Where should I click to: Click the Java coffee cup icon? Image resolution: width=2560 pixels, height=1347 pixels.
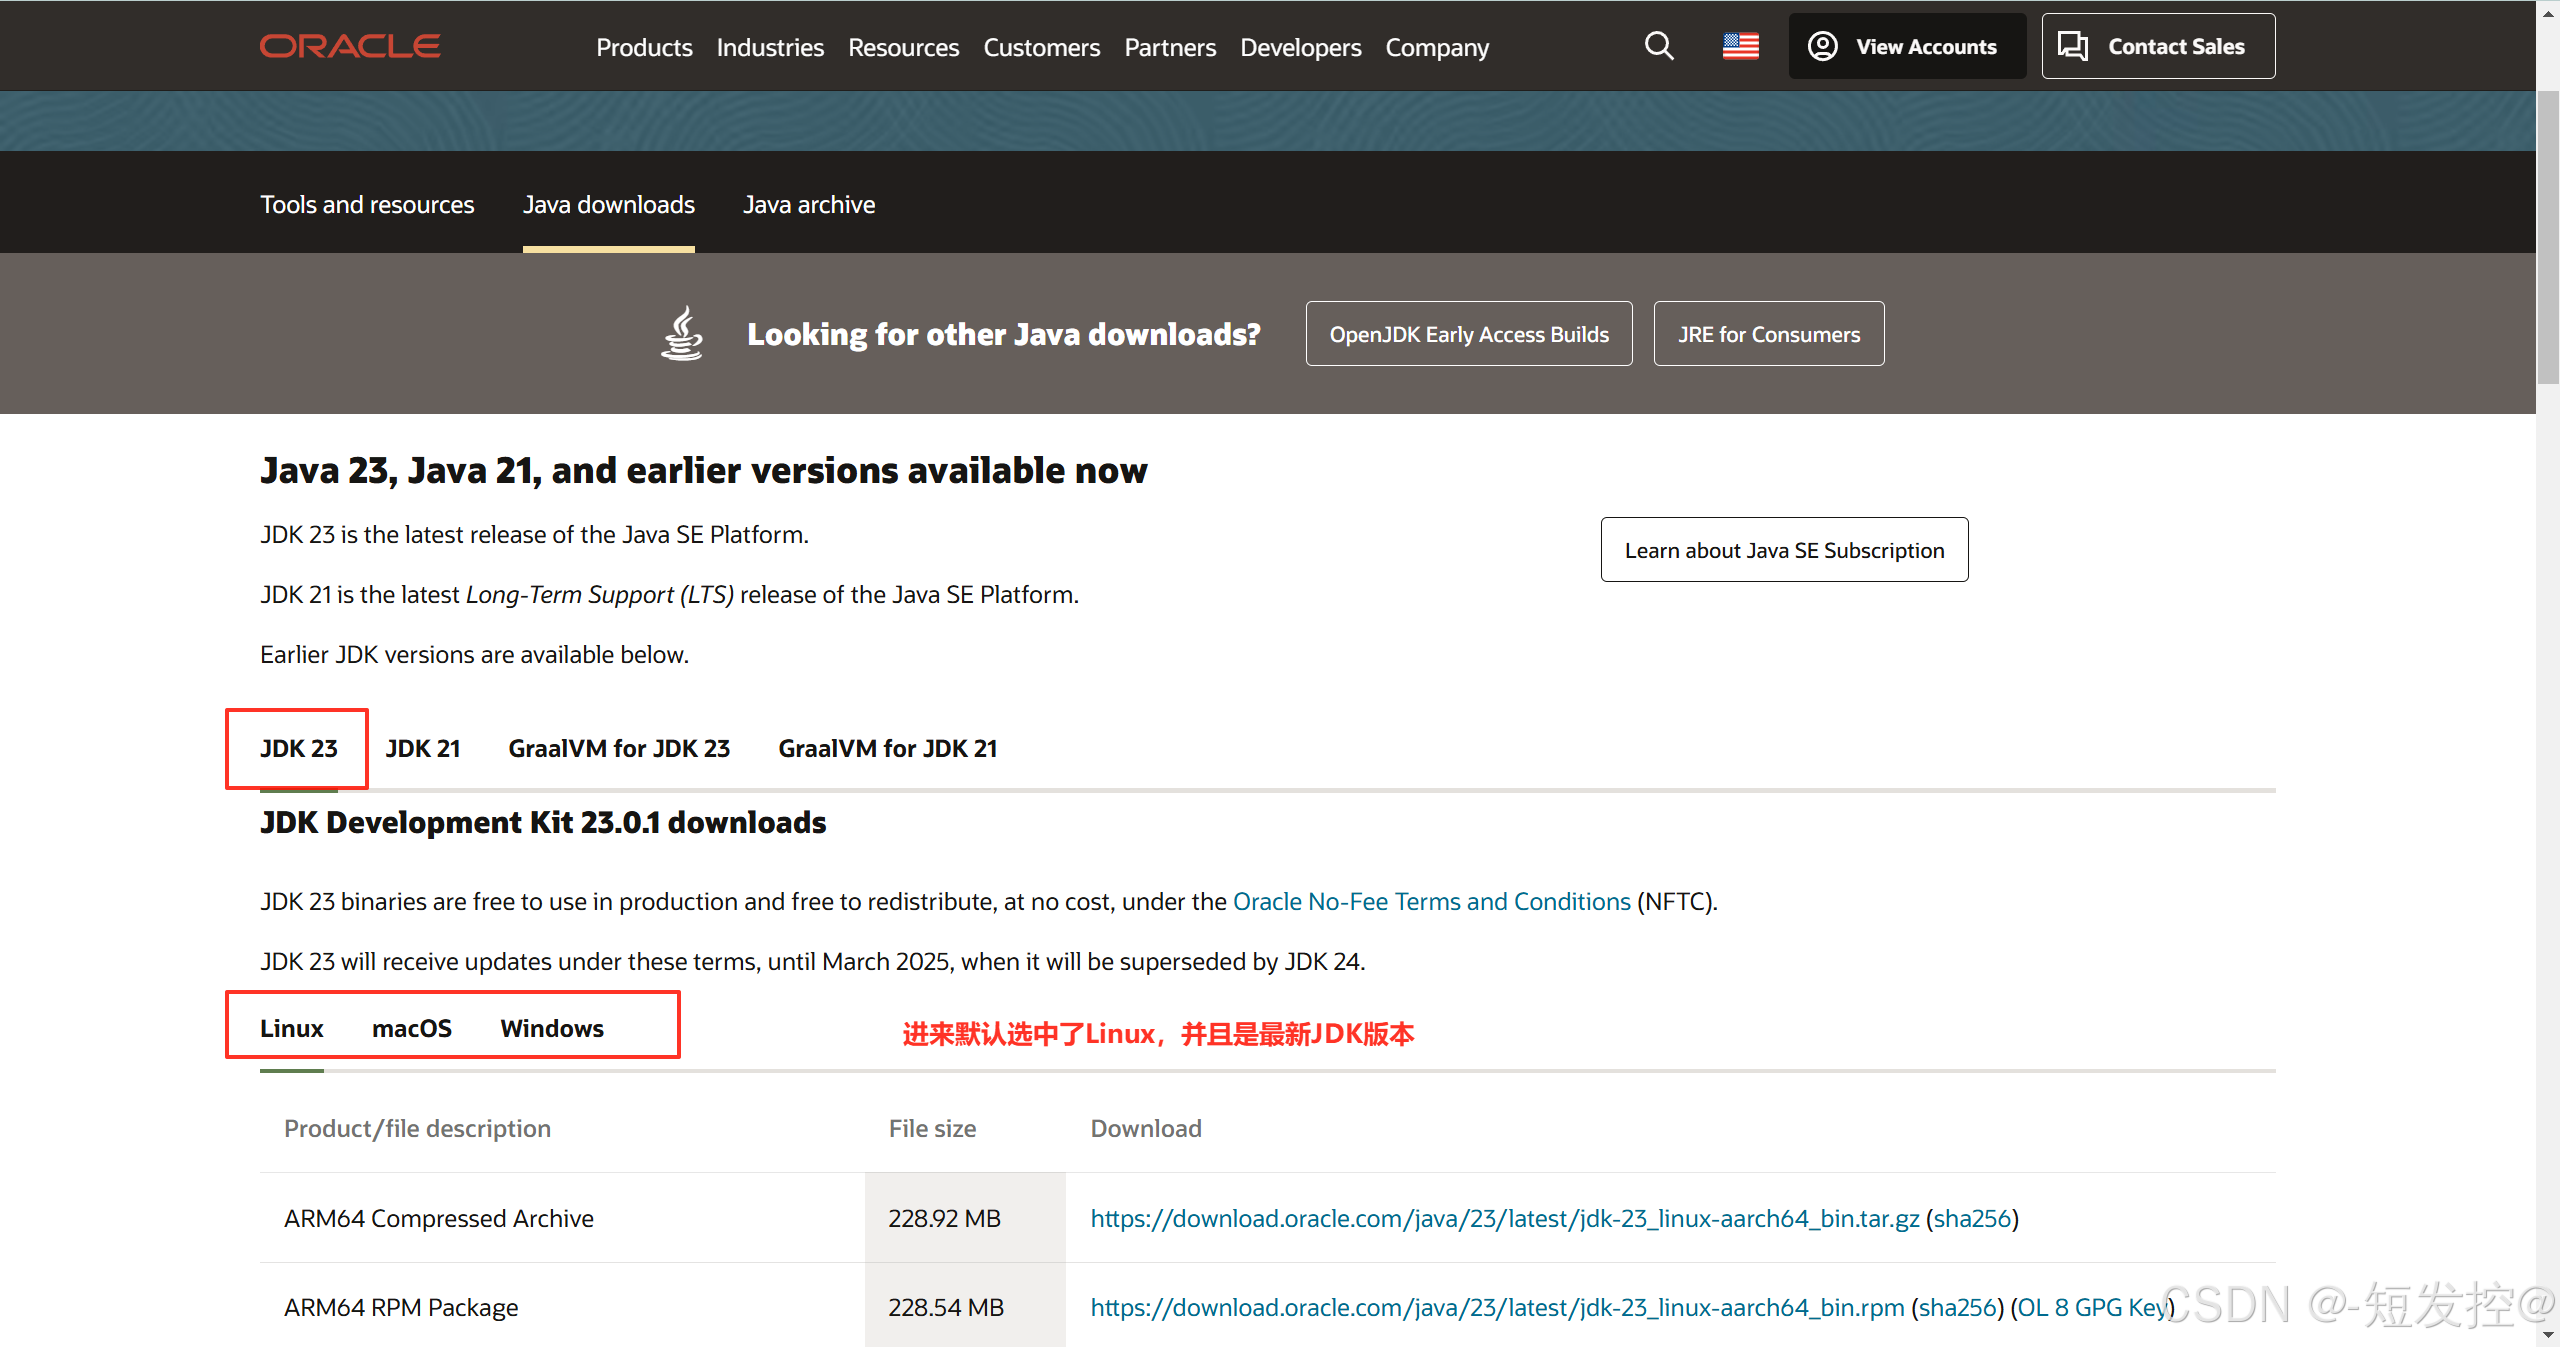click(682, 333)
